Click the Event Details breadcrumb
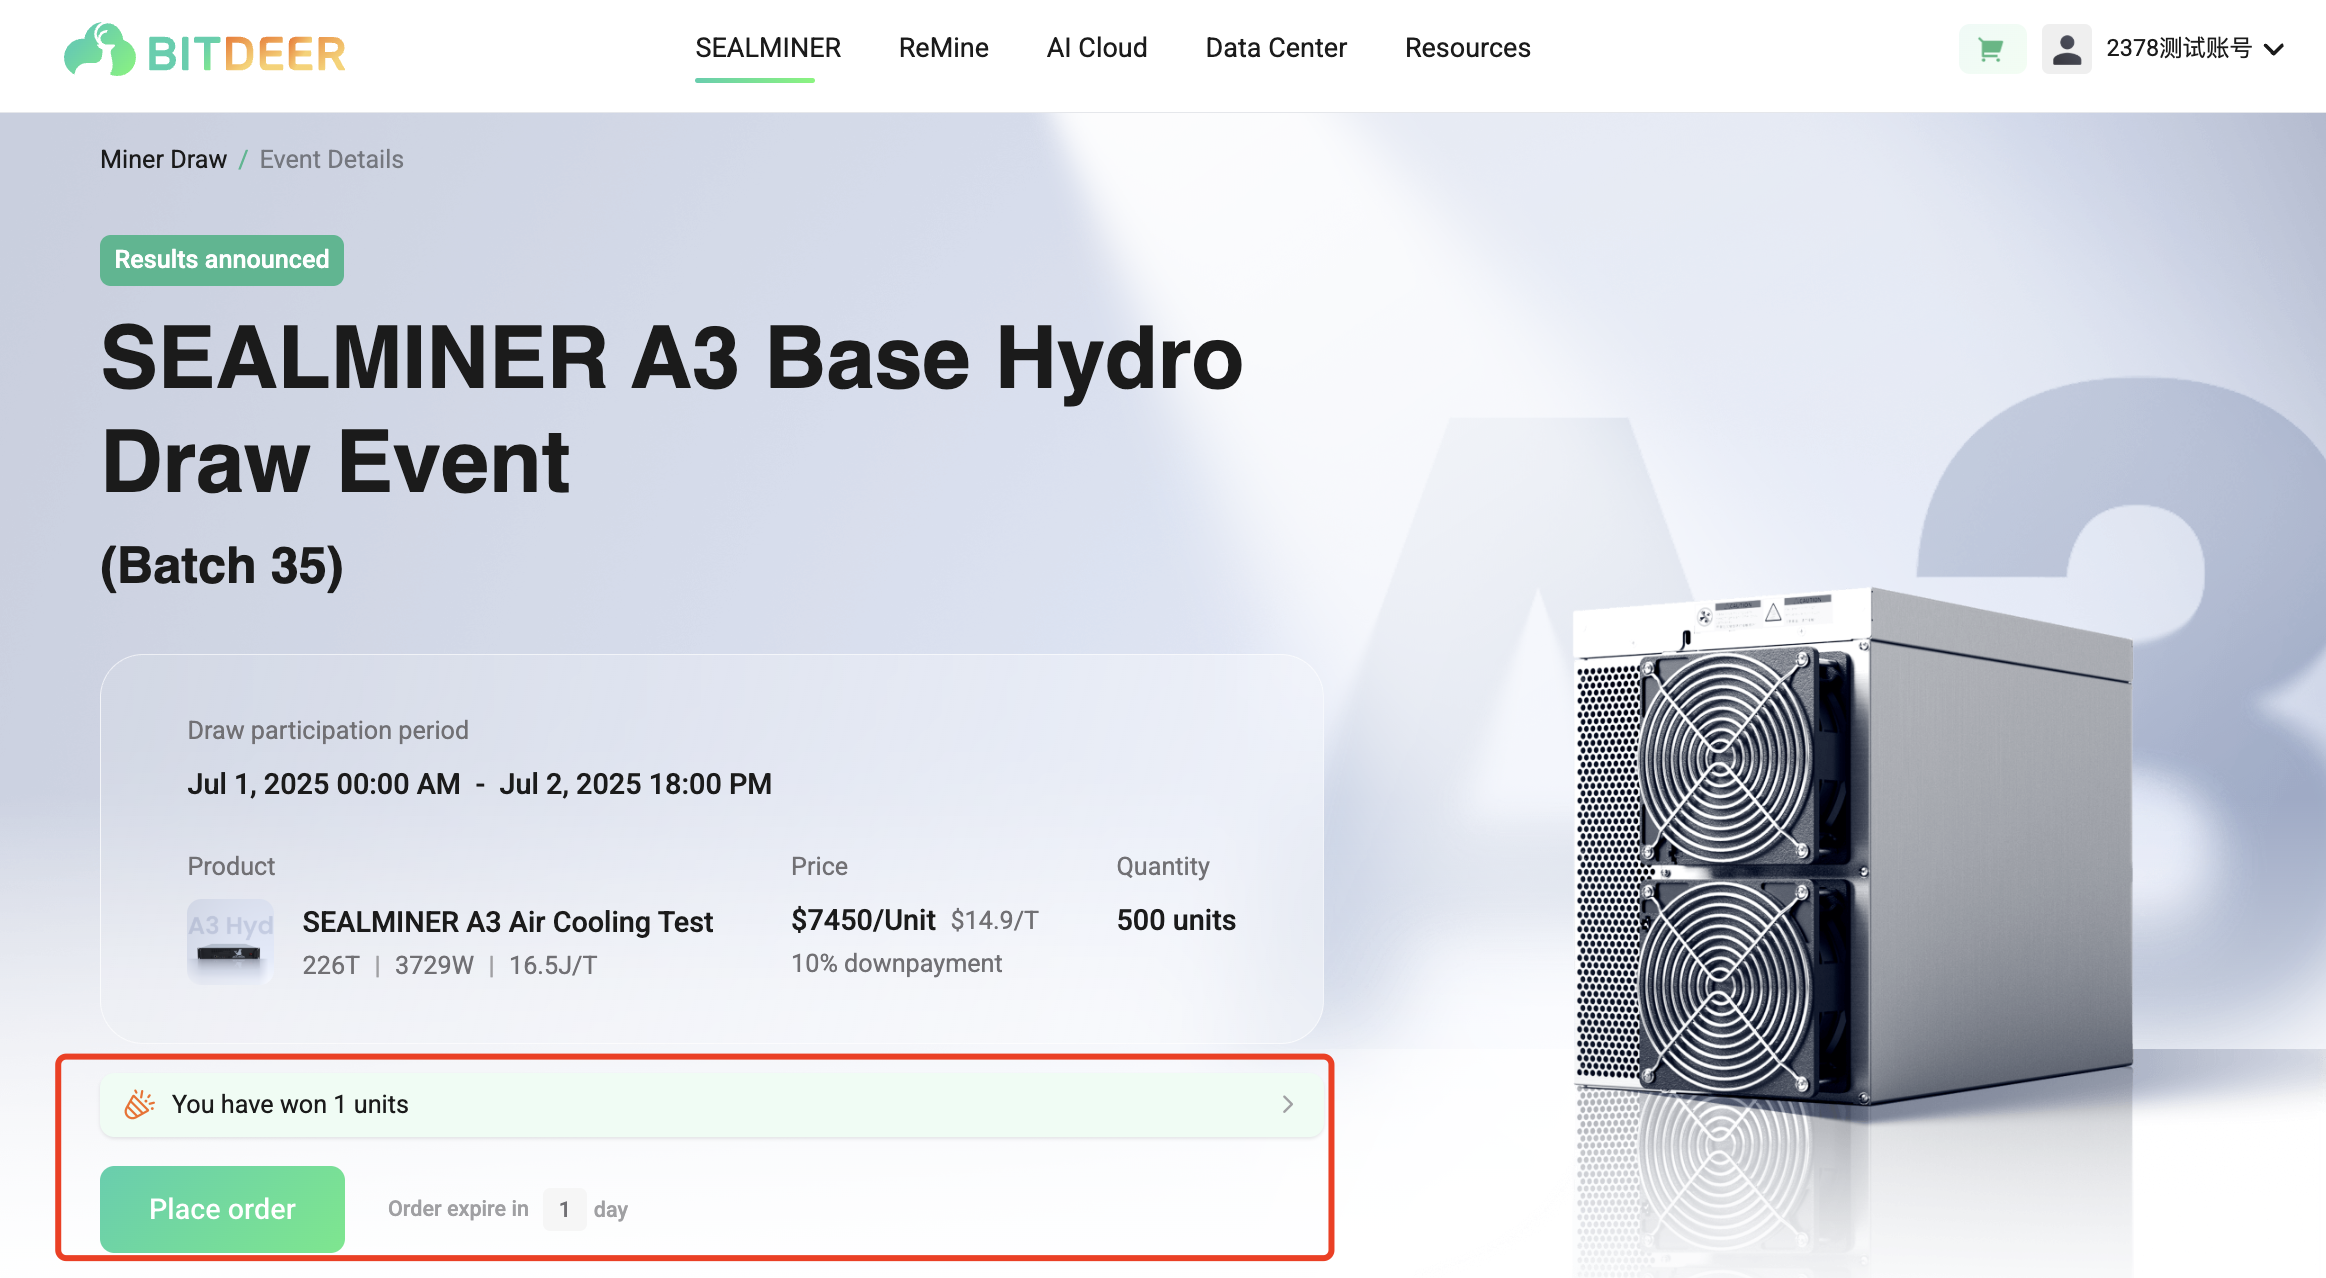The height and width of the screenshot is (1278, 2326). coord(331,159)
